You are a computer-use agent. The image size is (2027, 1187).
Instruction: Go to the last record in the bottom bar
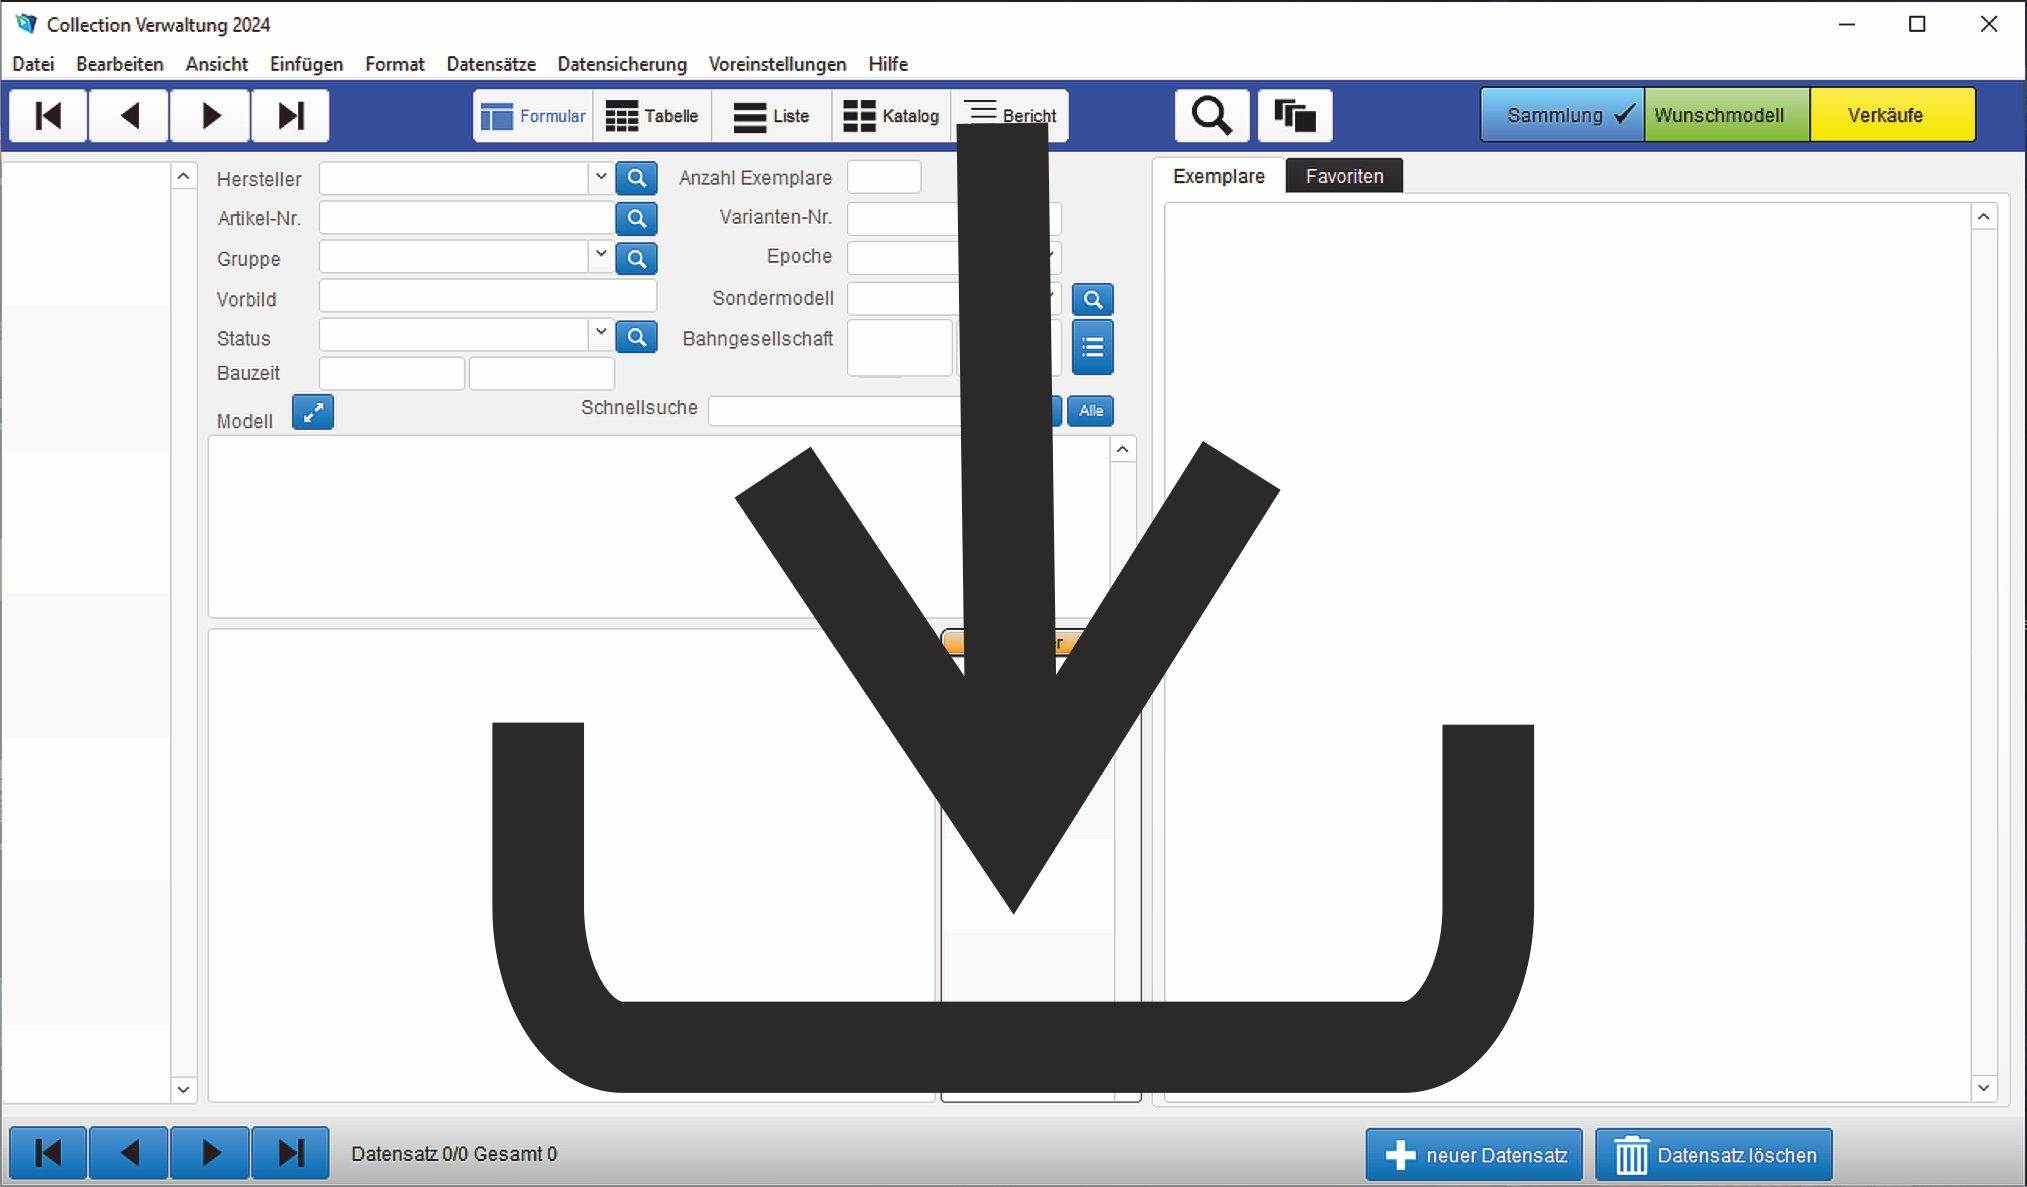click(290, 1153)
